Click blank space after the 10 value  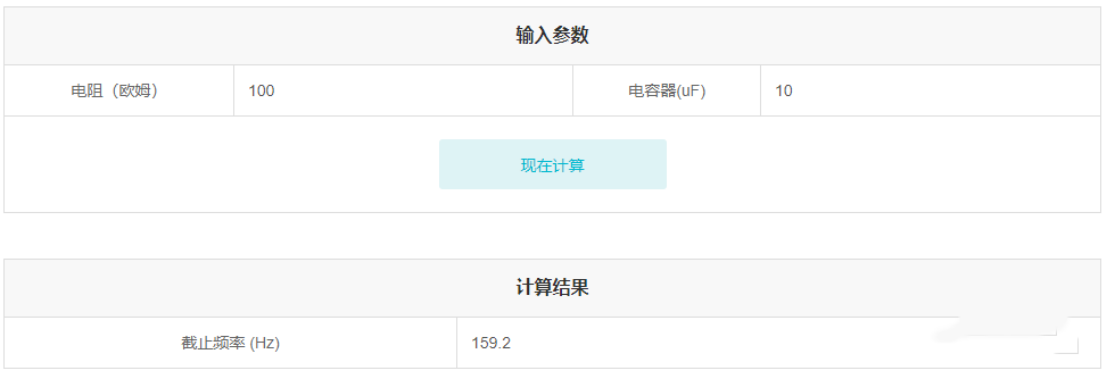point(945,90)
